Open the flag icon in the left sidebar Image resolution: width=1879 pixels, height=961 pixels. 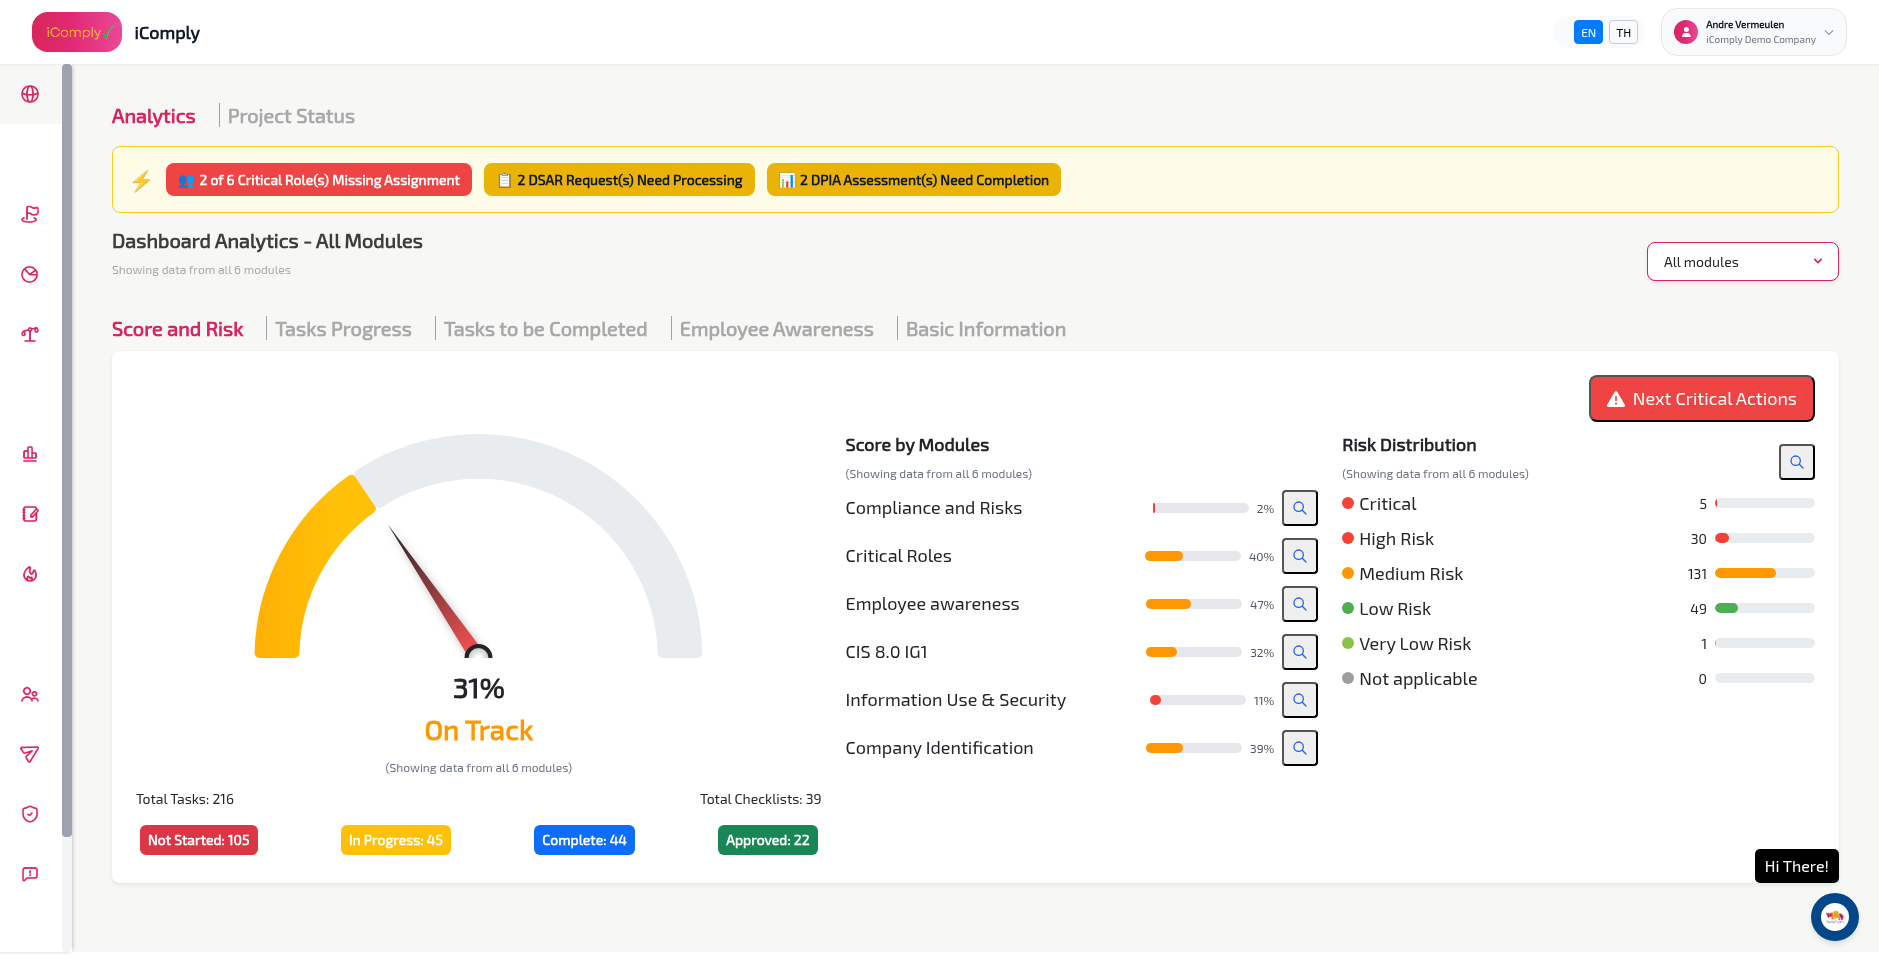[30, 214]
